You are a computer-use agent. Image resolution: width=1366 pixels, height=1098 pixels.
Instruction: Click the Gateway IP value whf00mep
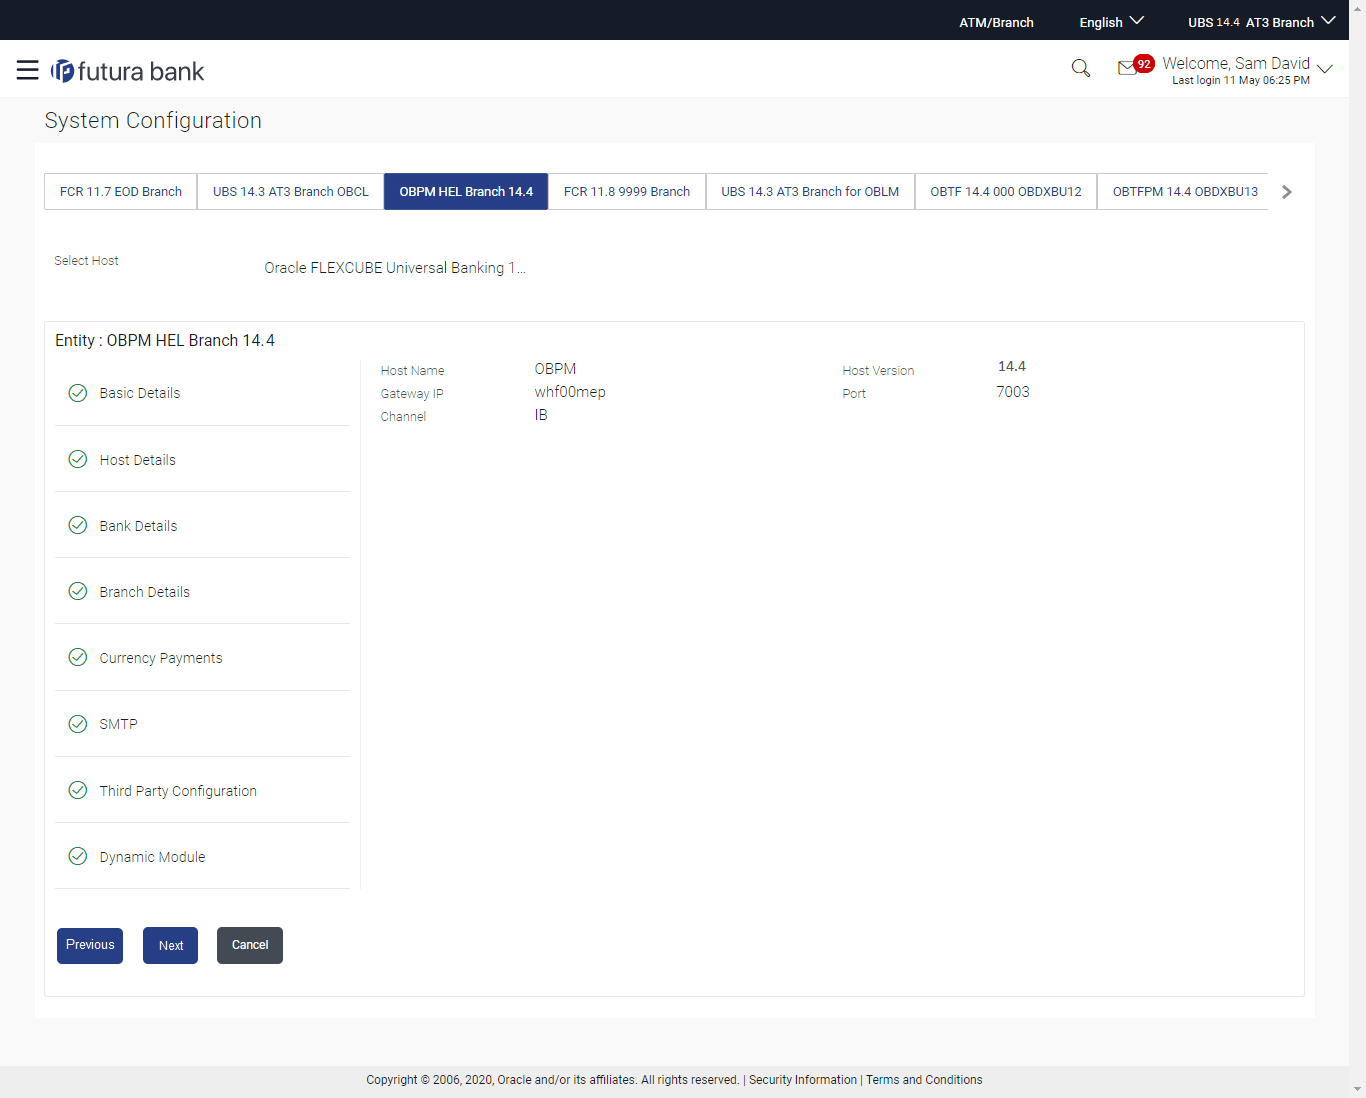point(570,392)
